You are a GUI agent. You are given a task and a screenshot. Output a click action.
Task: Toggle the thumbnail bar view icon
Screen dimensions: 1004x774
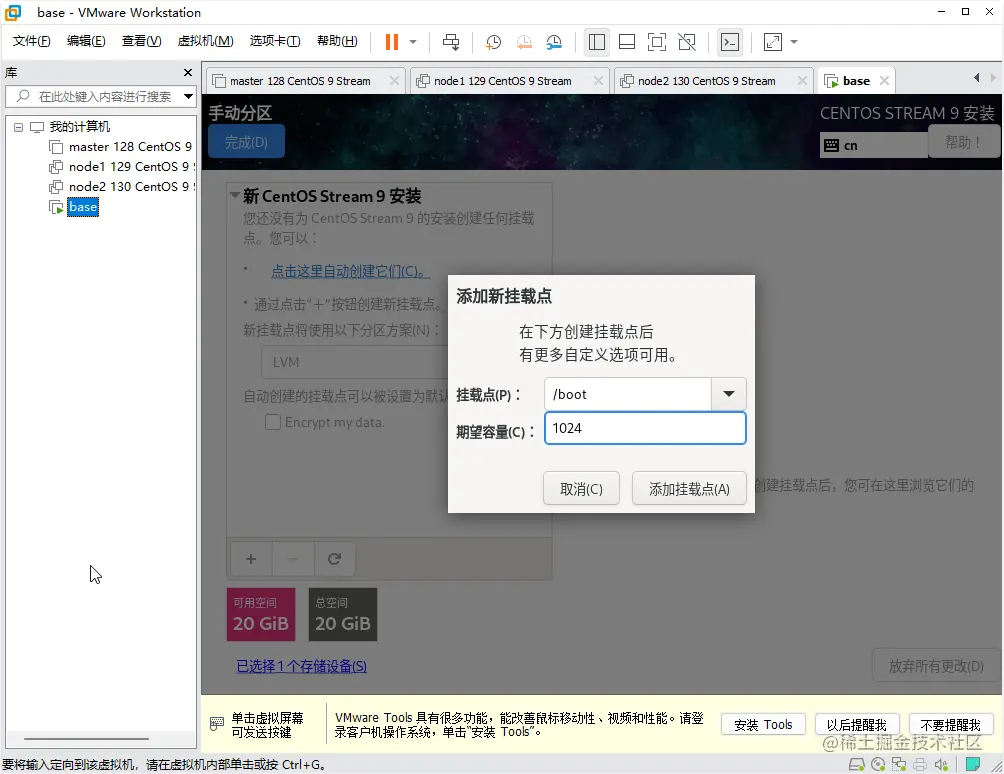(627, 42)
